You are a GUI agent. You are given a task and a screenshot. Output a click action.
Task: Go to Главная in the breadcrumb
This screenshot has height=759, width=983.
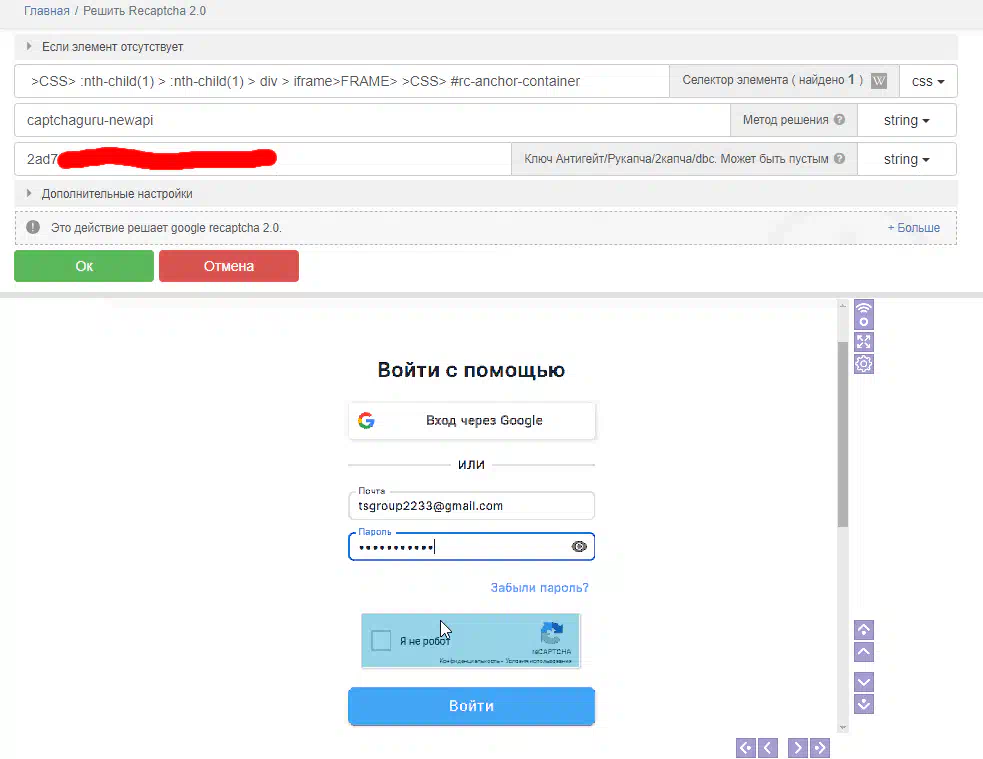[x=47, y=11]
